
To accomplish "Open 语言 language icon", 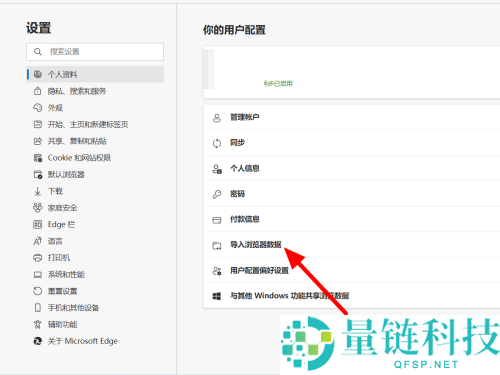I will 38,241.
